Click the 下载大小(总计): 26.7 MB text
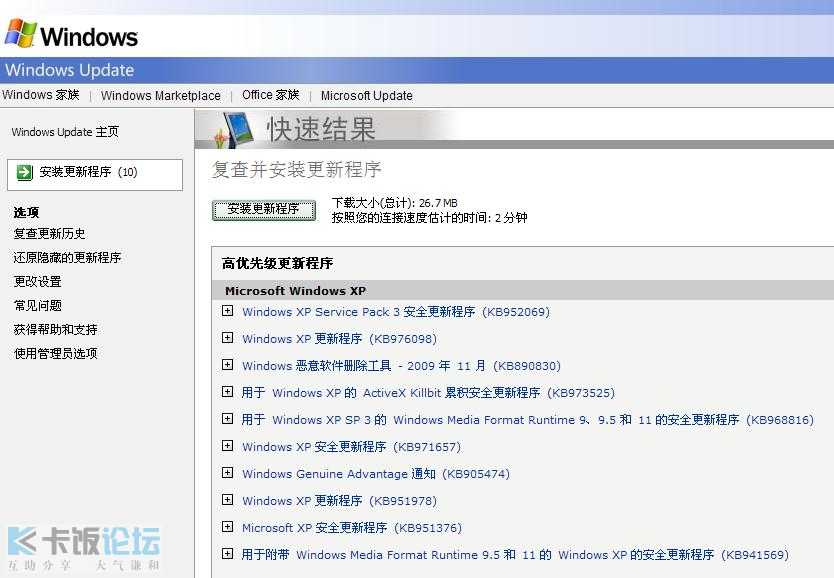This screenshot has width=834, height=578. click(395, 203)
